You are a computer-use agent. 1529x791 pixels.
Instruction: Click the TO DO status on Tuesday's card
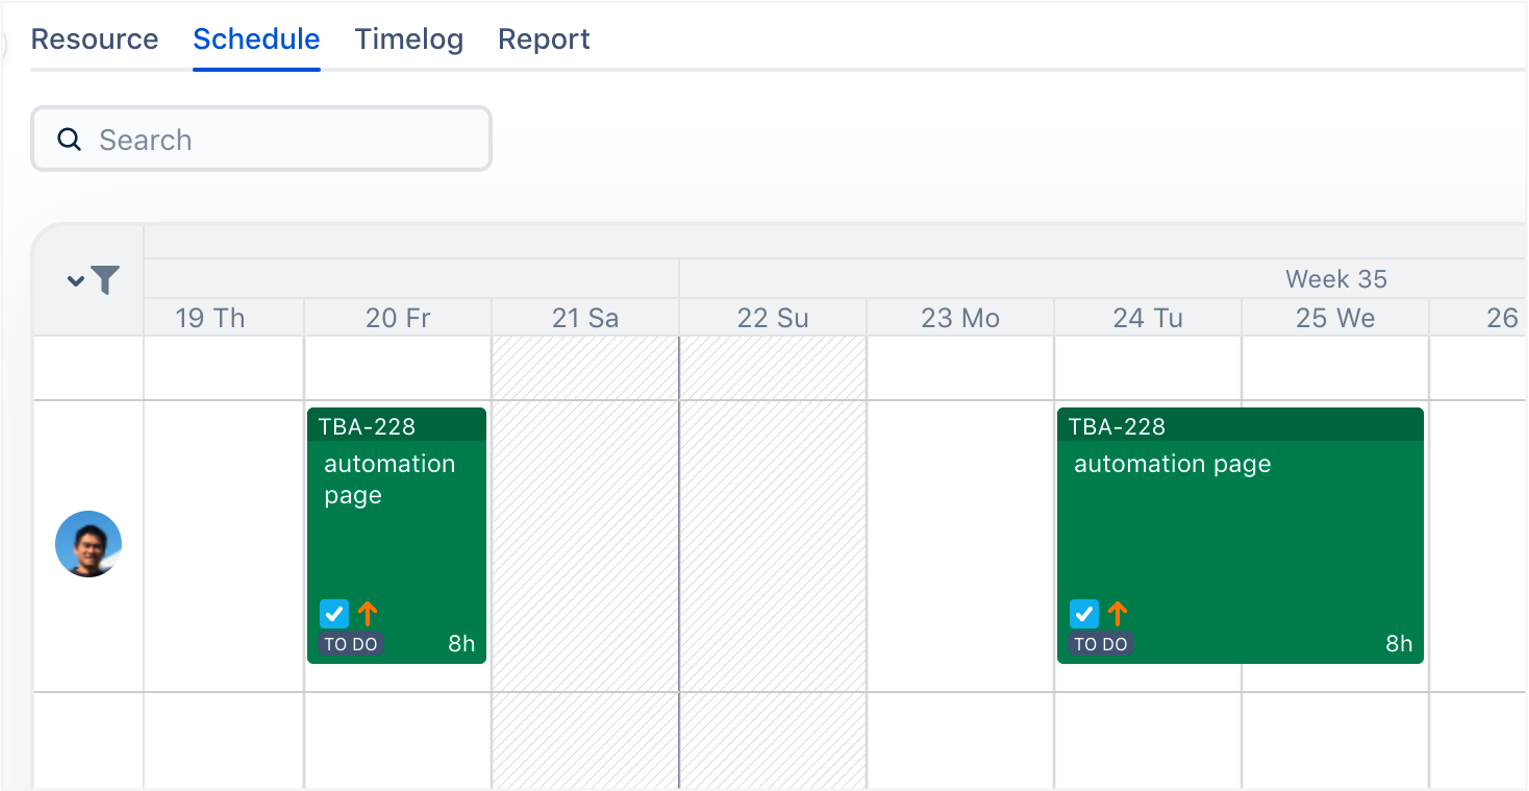pos(1101,644)
